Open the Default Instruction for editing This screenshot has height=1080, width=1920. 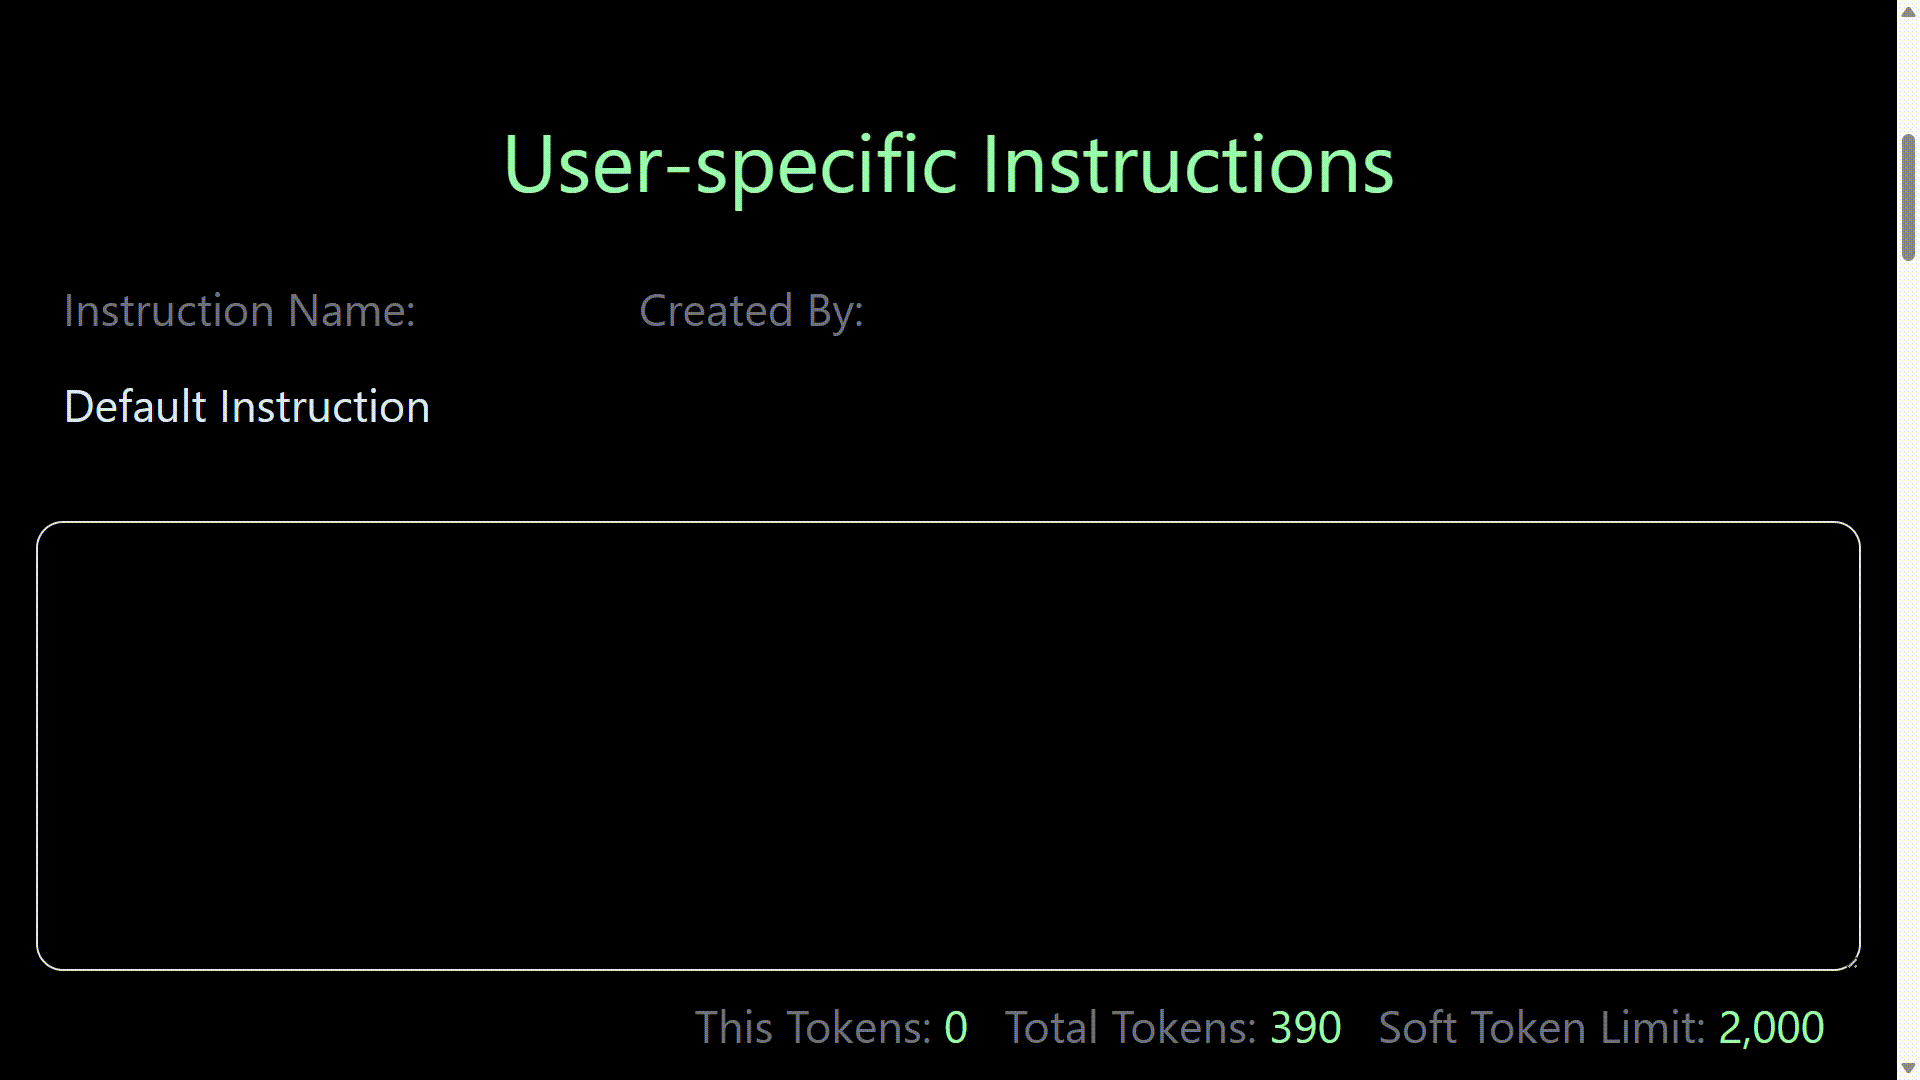[x=246, y=406]
